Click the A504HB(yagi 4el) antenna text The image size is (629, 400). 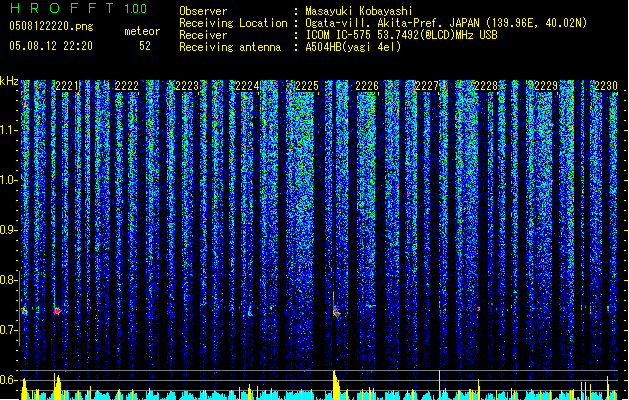353,47
